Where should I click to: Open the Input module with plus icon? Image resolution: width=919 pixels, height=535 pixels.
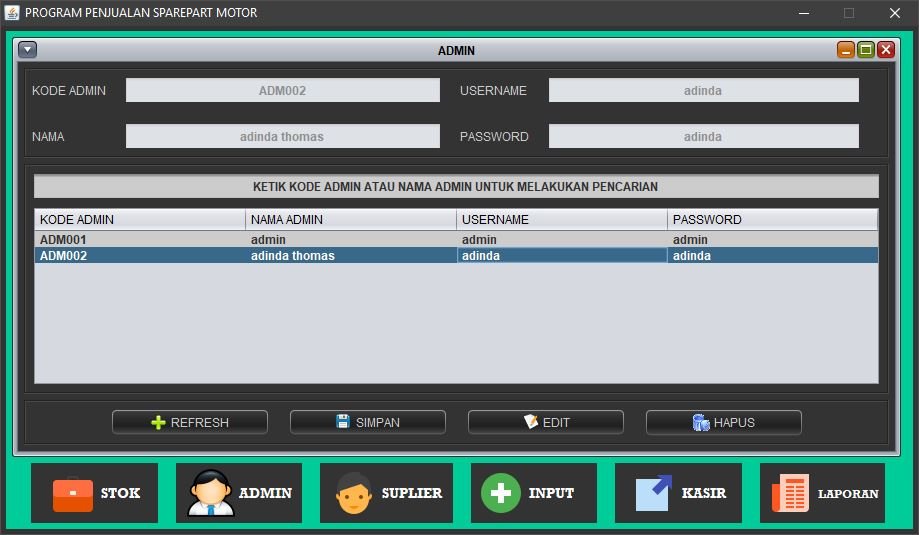click(533, 493)
